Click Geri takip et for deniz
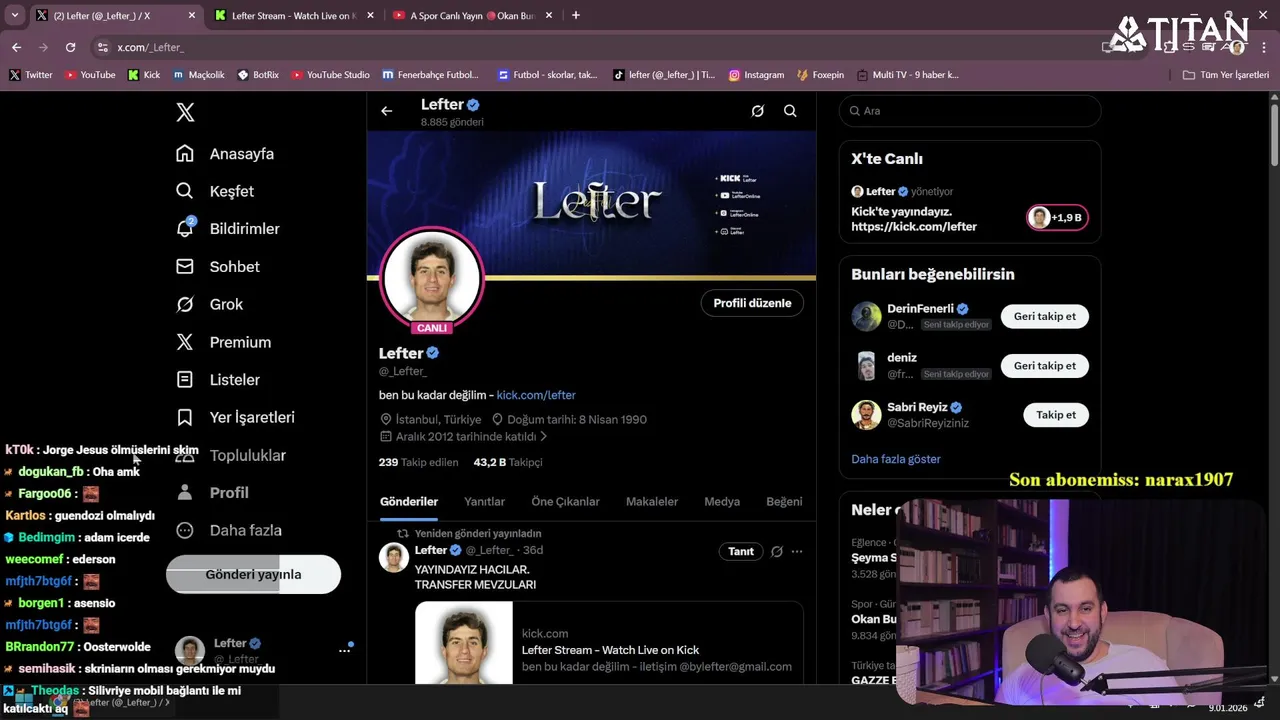The width and height of the screenshot is (1280, 720). click(1044, 366)
